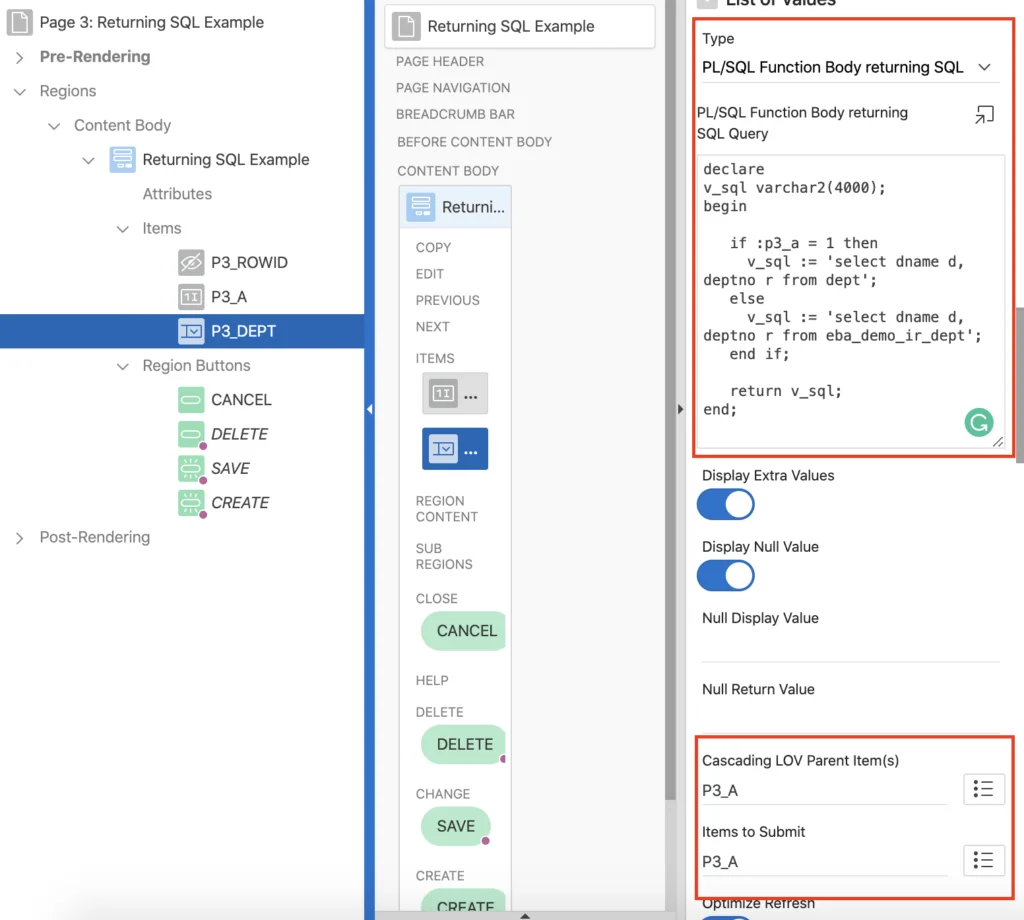1024x920 pixels.
Task: Click the layout pane vertical scrollbar
Action: (x=670, y=398)
